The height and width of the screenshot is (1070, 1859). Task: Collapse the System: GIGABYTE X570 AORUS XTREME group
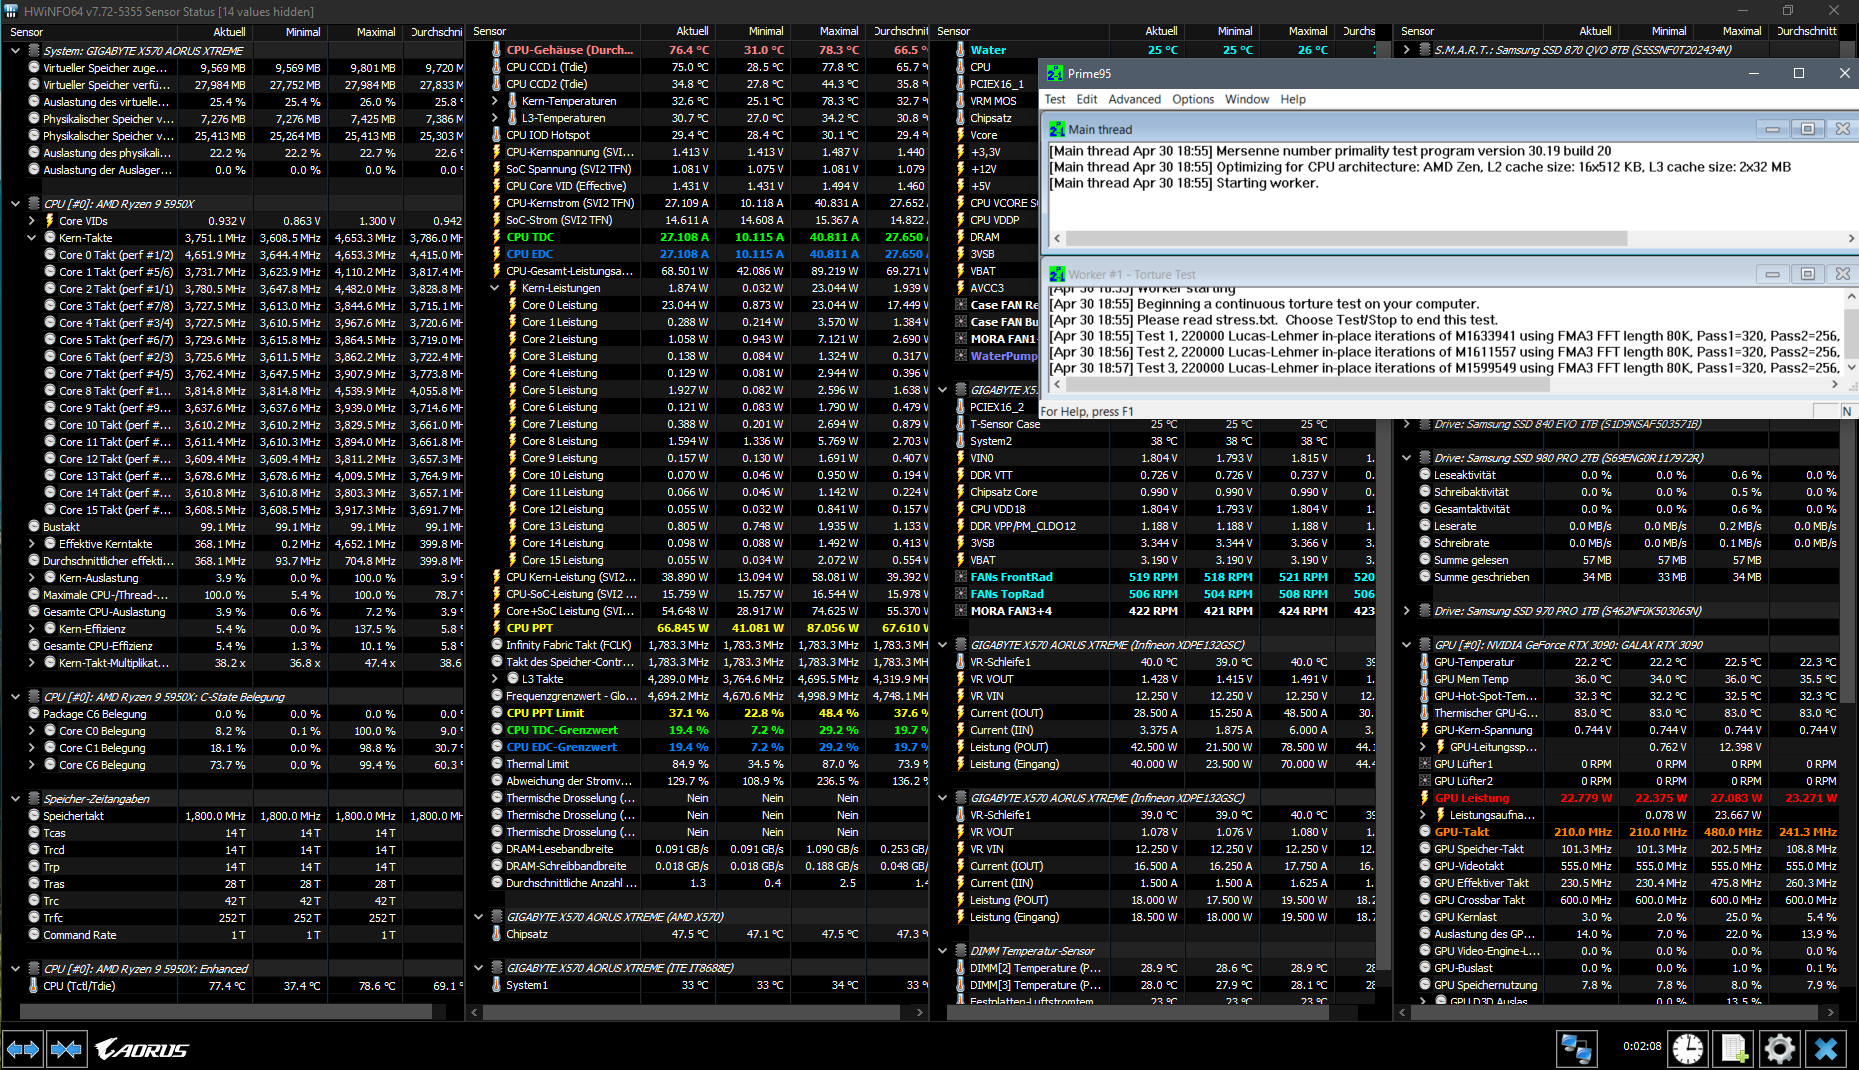pos(15,50)
